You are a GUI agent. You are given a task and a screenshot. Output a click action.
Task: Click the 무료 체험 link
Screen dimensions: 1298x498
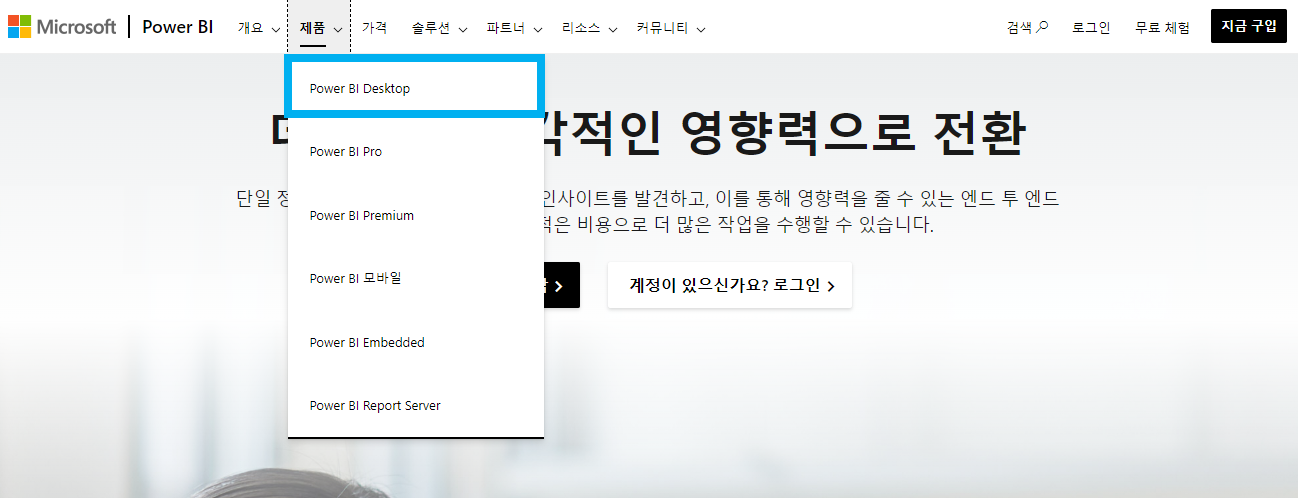pos(1162,27)
